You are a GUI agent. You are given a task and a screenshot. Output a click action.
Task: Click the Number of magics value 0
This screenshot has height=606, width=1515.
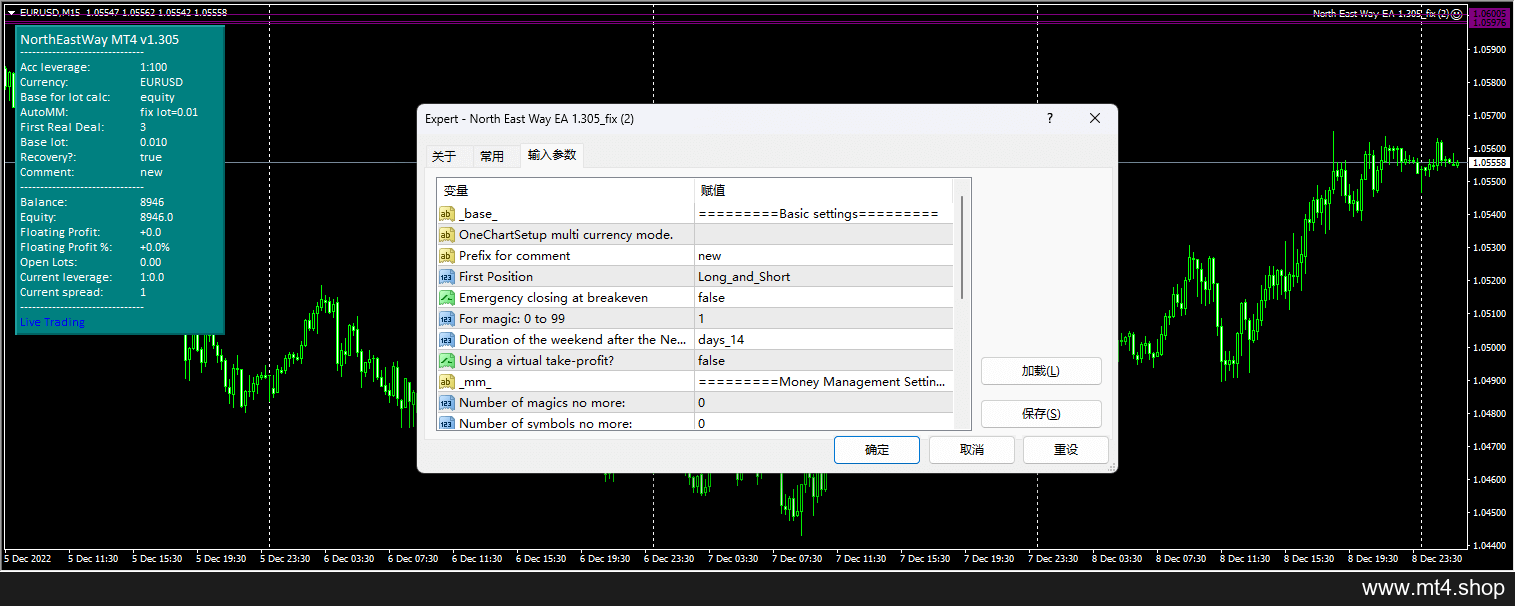[824, 403]
